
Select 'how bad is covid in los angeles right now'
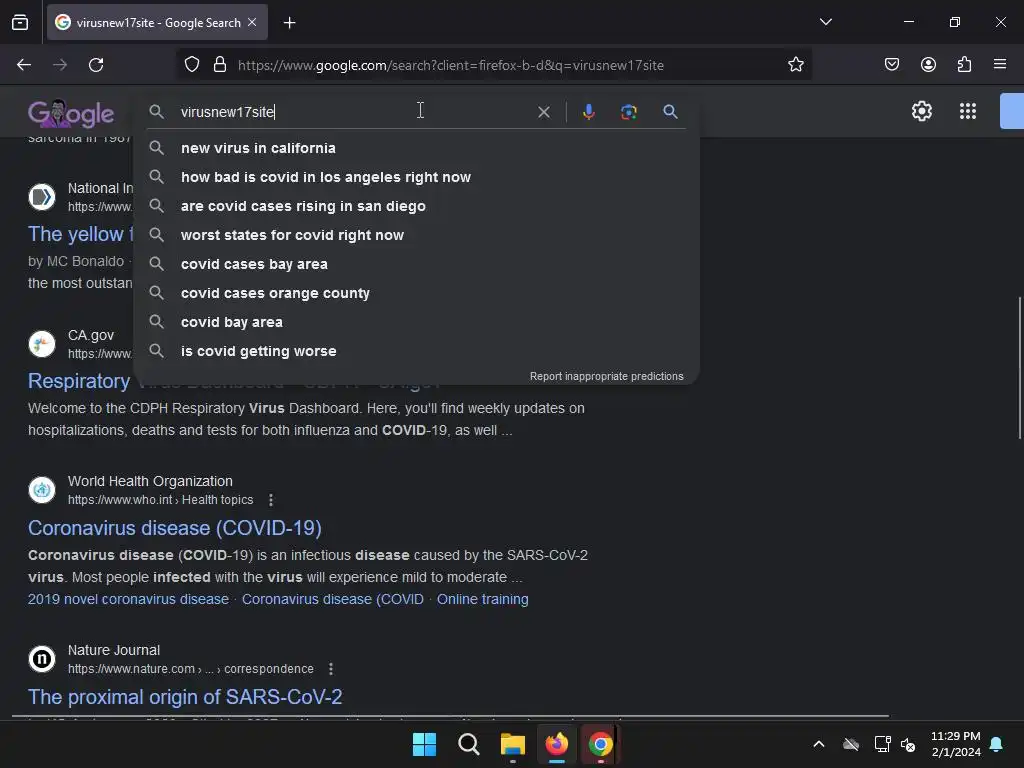coord(416,177)
